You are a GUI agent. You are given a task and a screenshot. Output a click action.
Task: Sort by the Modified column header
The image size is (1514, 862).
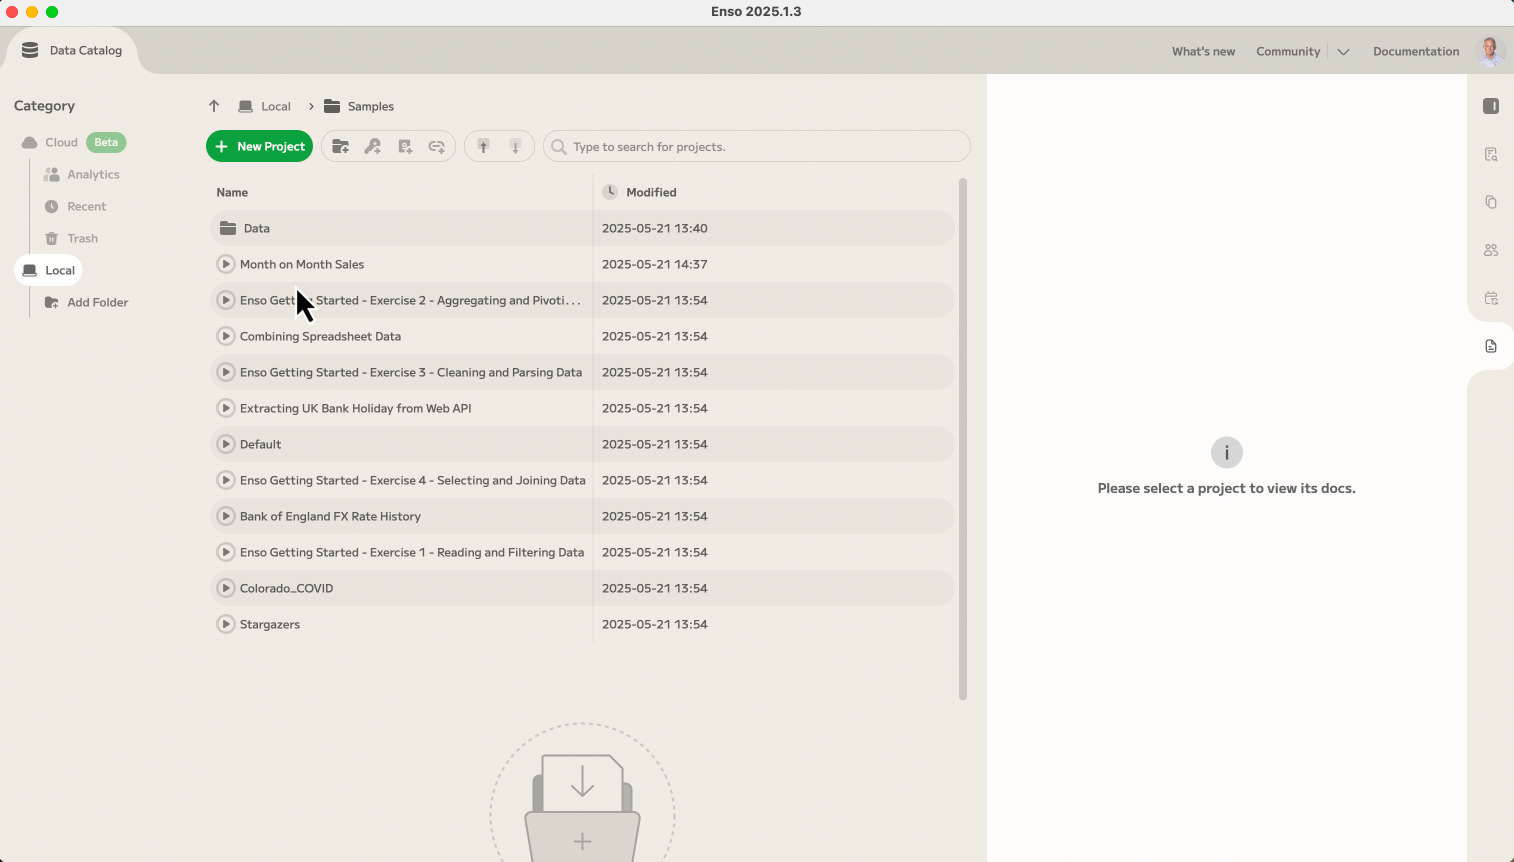click(x=651, y=192)
